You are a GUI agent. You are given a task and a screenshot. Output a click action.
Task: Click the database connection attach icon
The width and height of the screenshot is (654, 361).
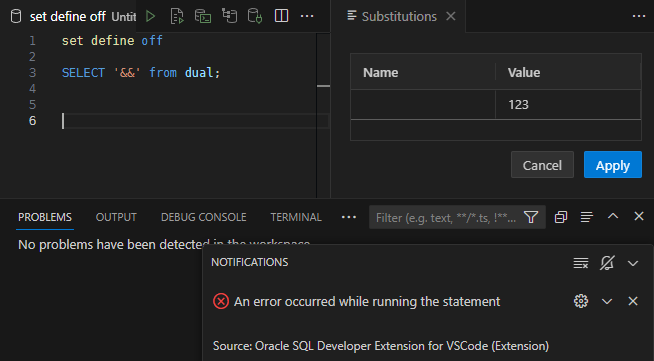(x=255, y=16)
